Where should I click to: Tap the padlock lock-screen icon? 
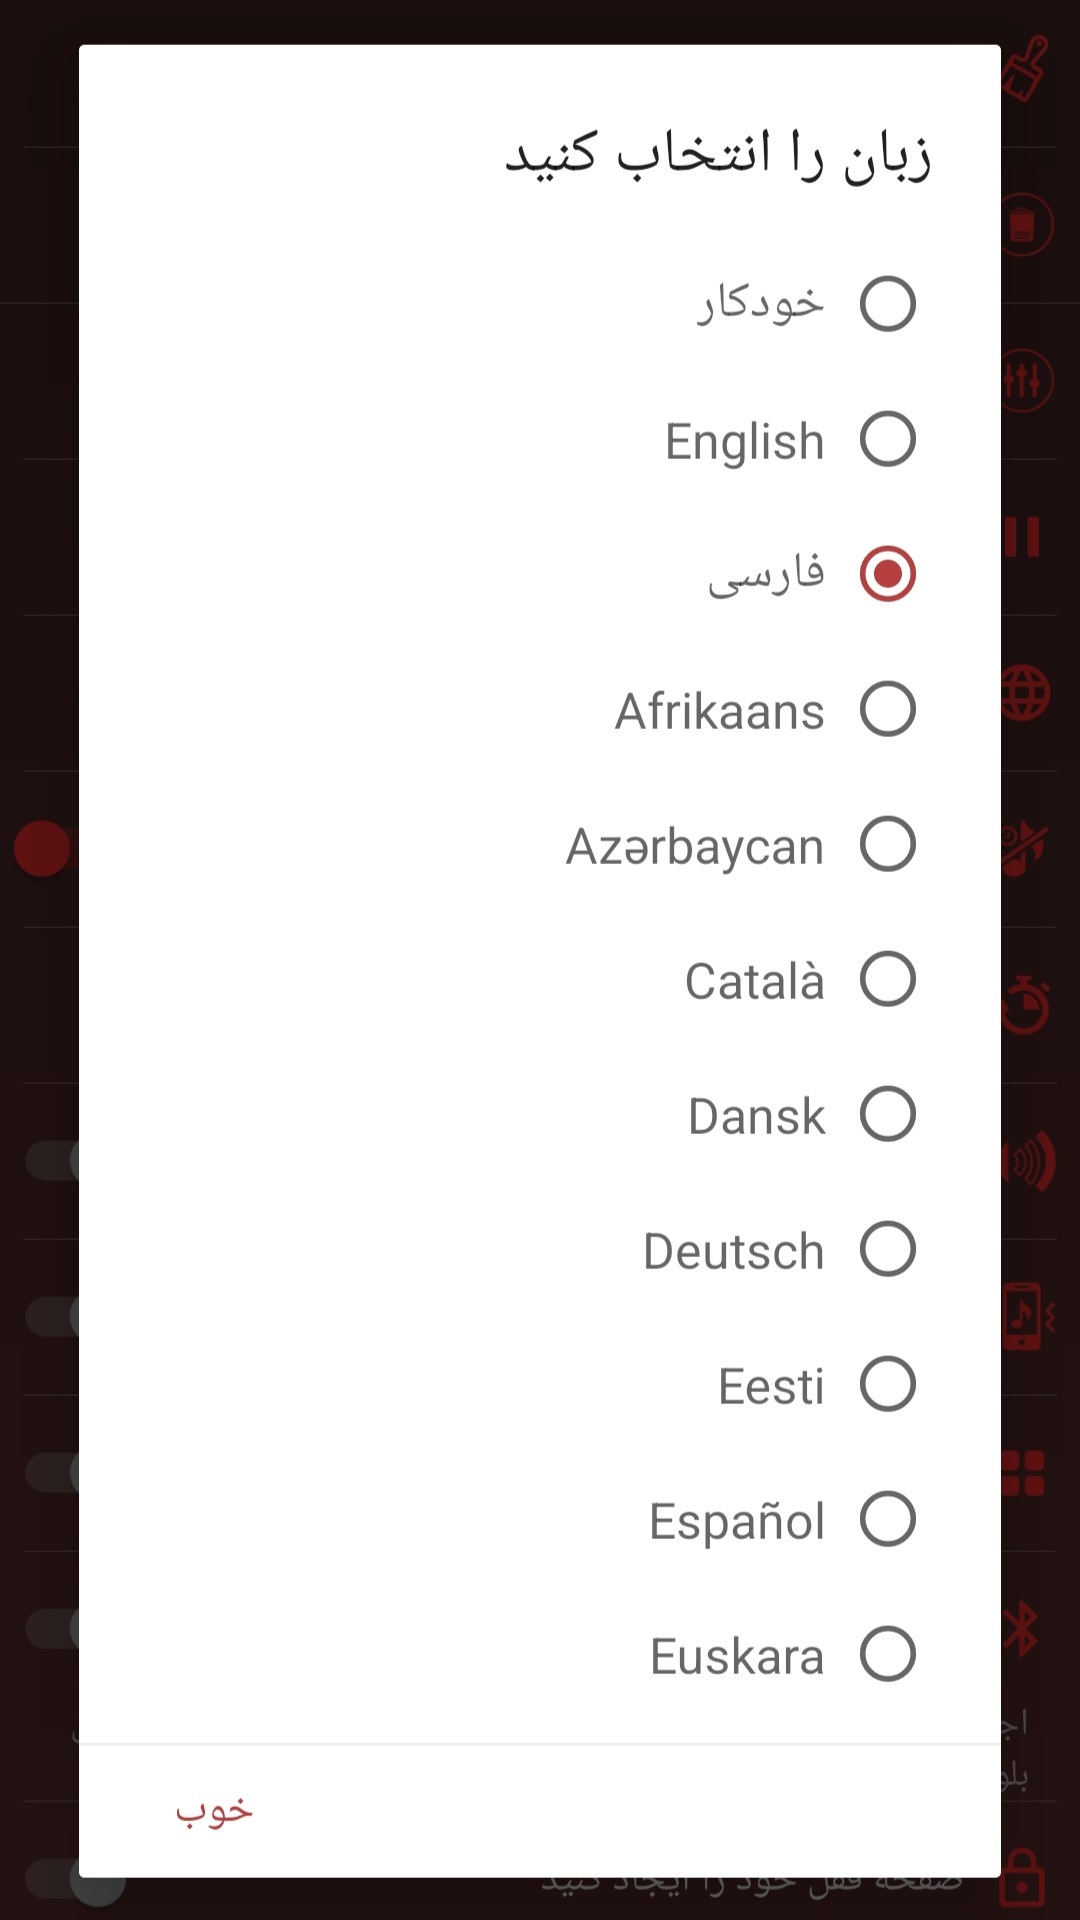tap(1023, 1877)
